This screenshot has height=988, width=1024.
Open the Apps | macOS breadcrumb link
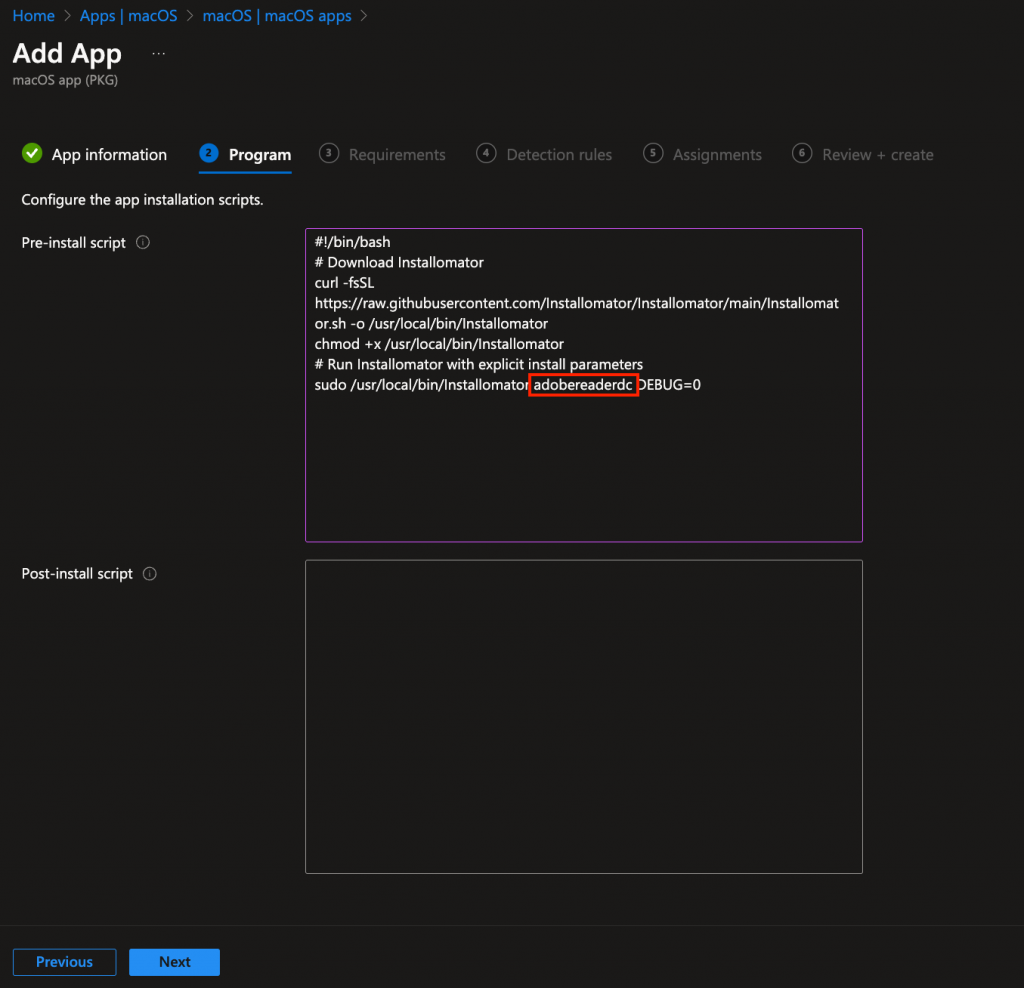128,15
